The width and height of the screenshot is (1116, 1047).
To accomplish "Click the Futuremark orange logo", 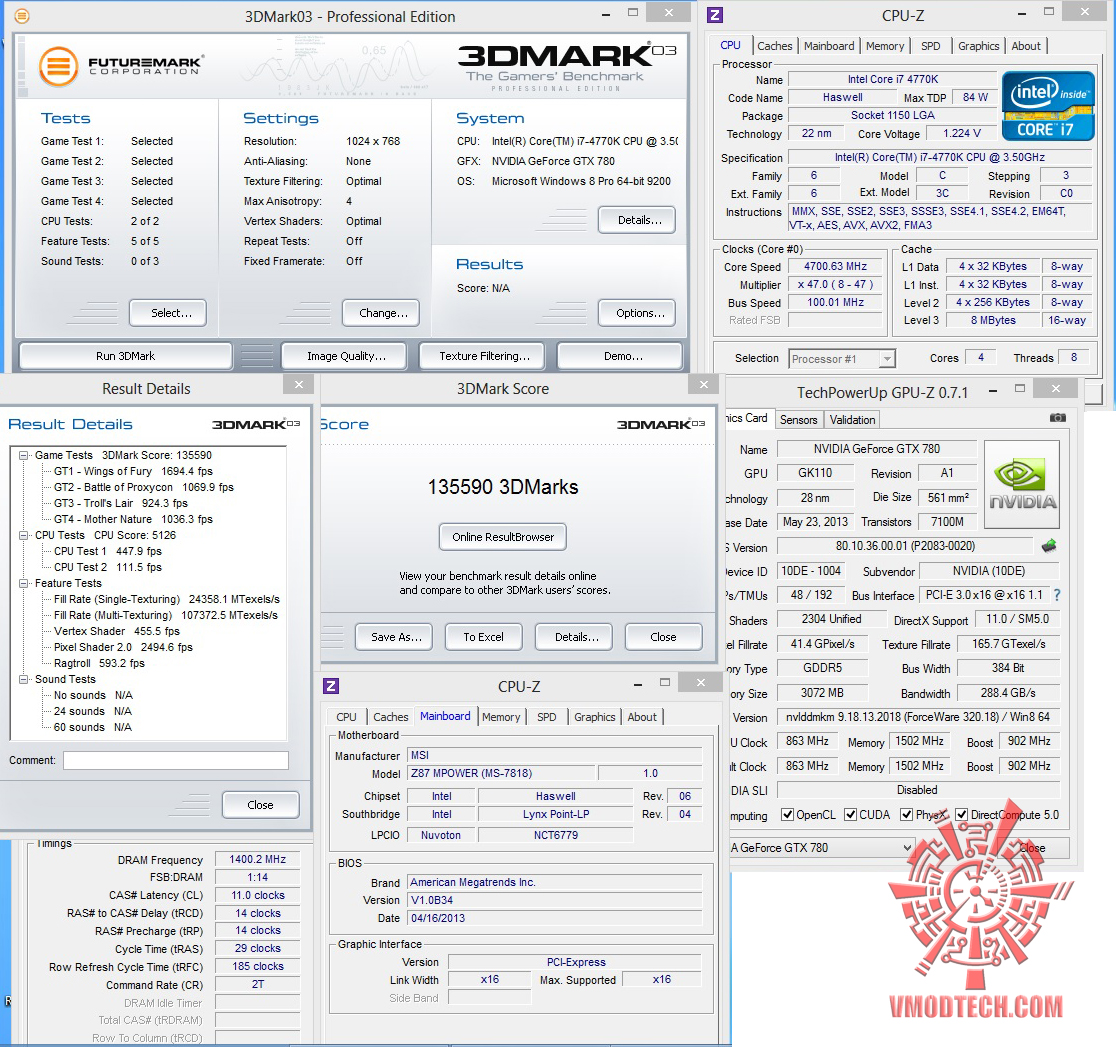I will 58,66.
